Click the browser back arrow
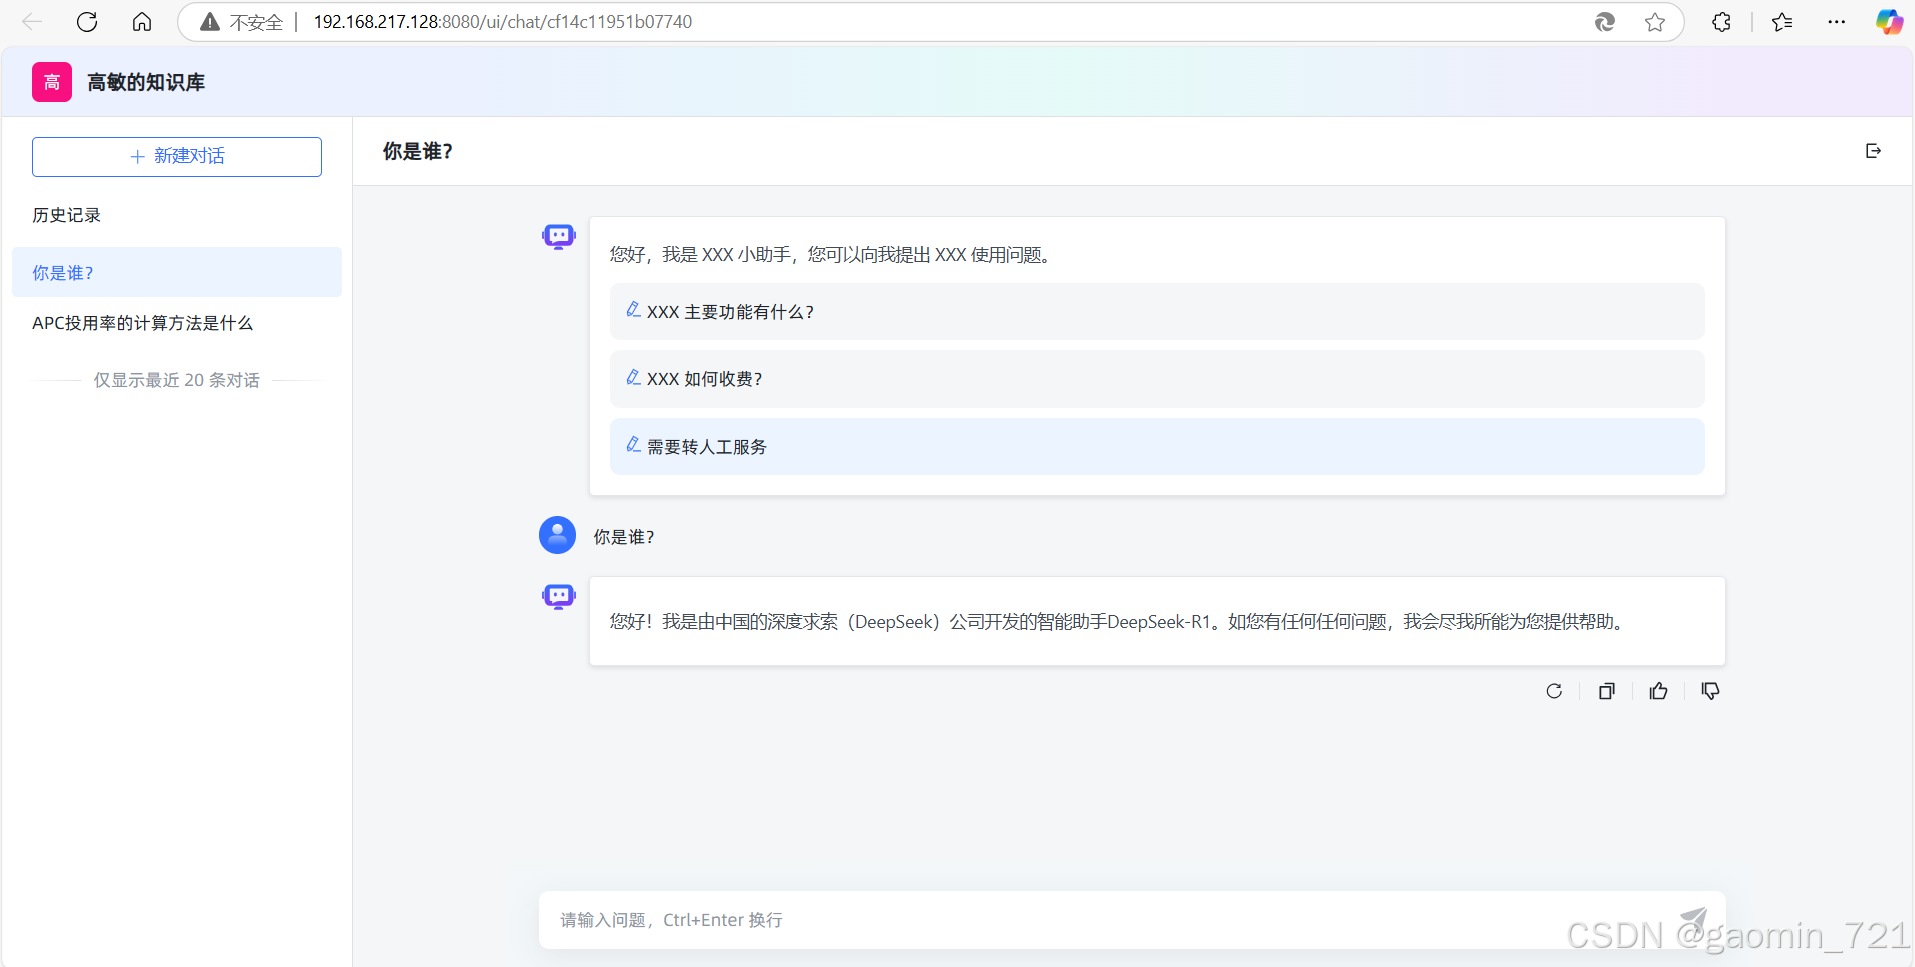The height and width of the screenshot is (967, 1915). click(x=32, y=22)
